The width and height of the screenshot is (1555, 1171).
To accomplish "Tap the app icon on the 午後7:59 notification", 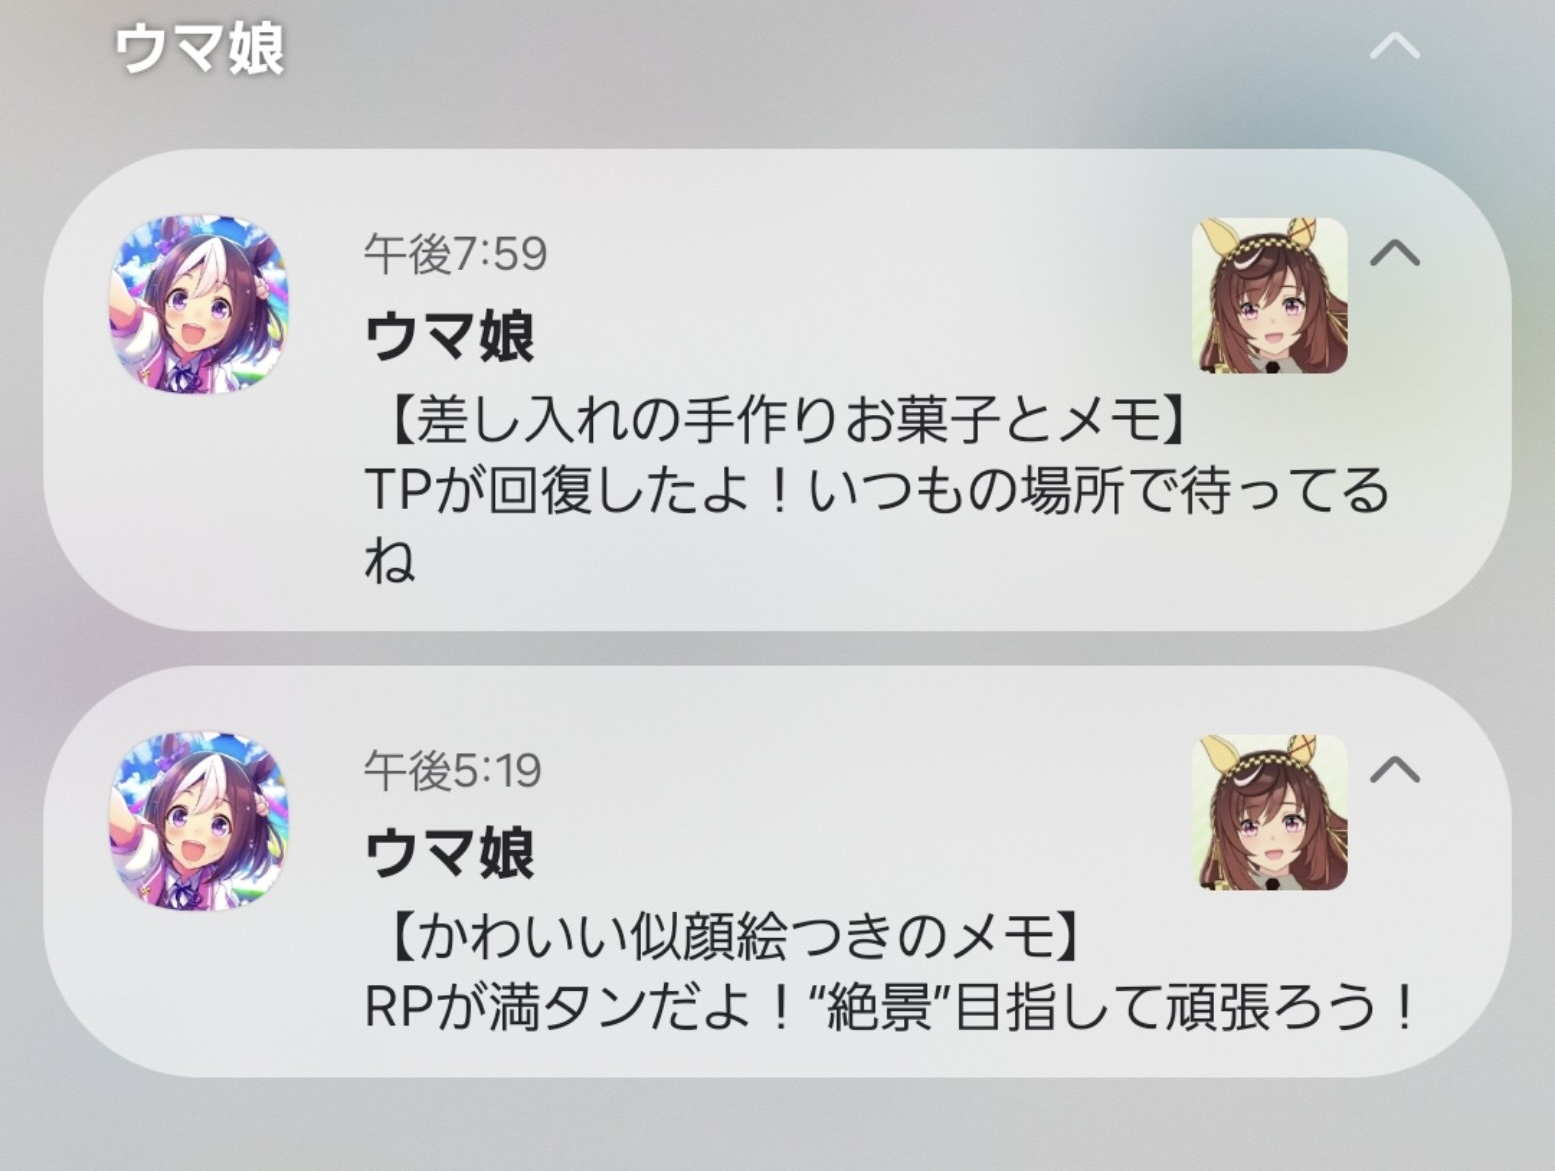I will click(199, 302).
